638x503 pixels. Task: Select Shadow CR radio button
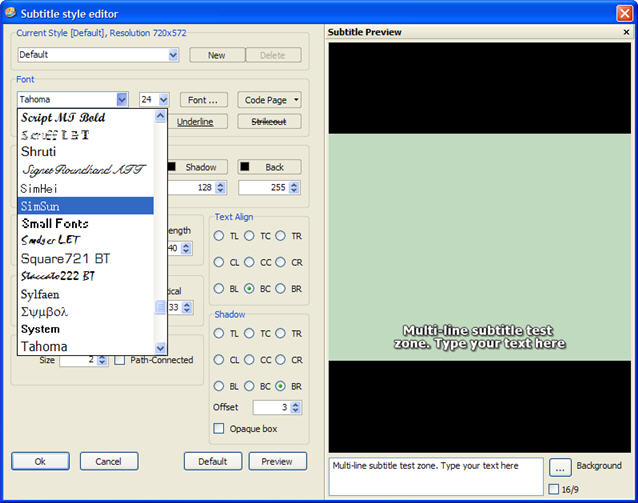tap(280, 360)
